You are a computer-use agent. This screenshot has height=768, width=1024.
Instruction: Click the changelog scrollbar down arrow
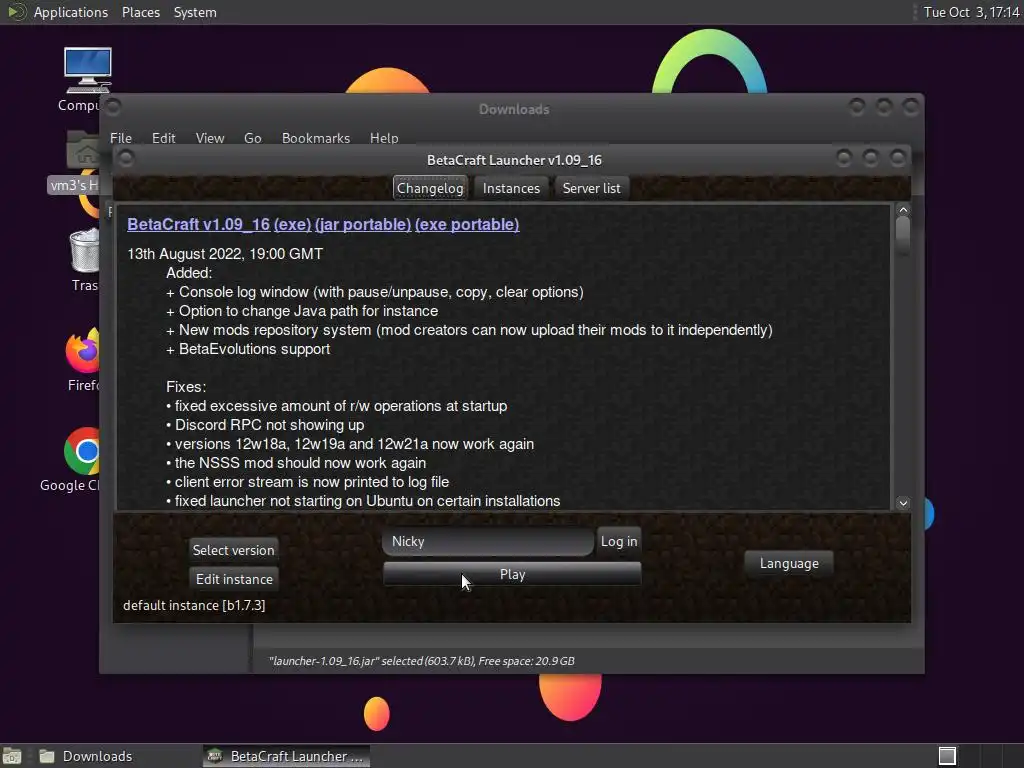[x=903, y=503]
